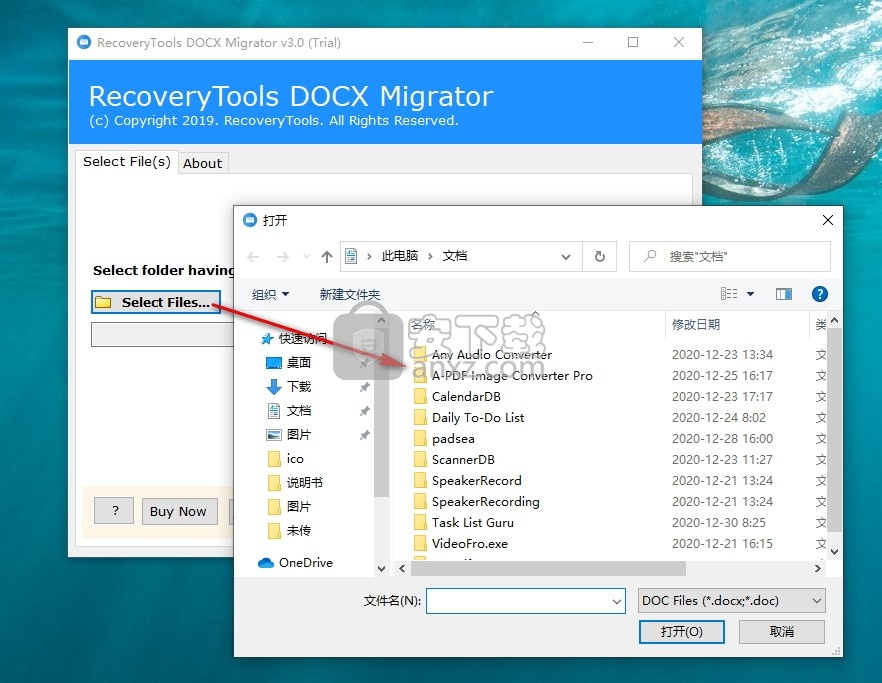Screen dimensions: 882x683
Task: Select 快速访问 in navigation pane
Action: tap(303, 338)
